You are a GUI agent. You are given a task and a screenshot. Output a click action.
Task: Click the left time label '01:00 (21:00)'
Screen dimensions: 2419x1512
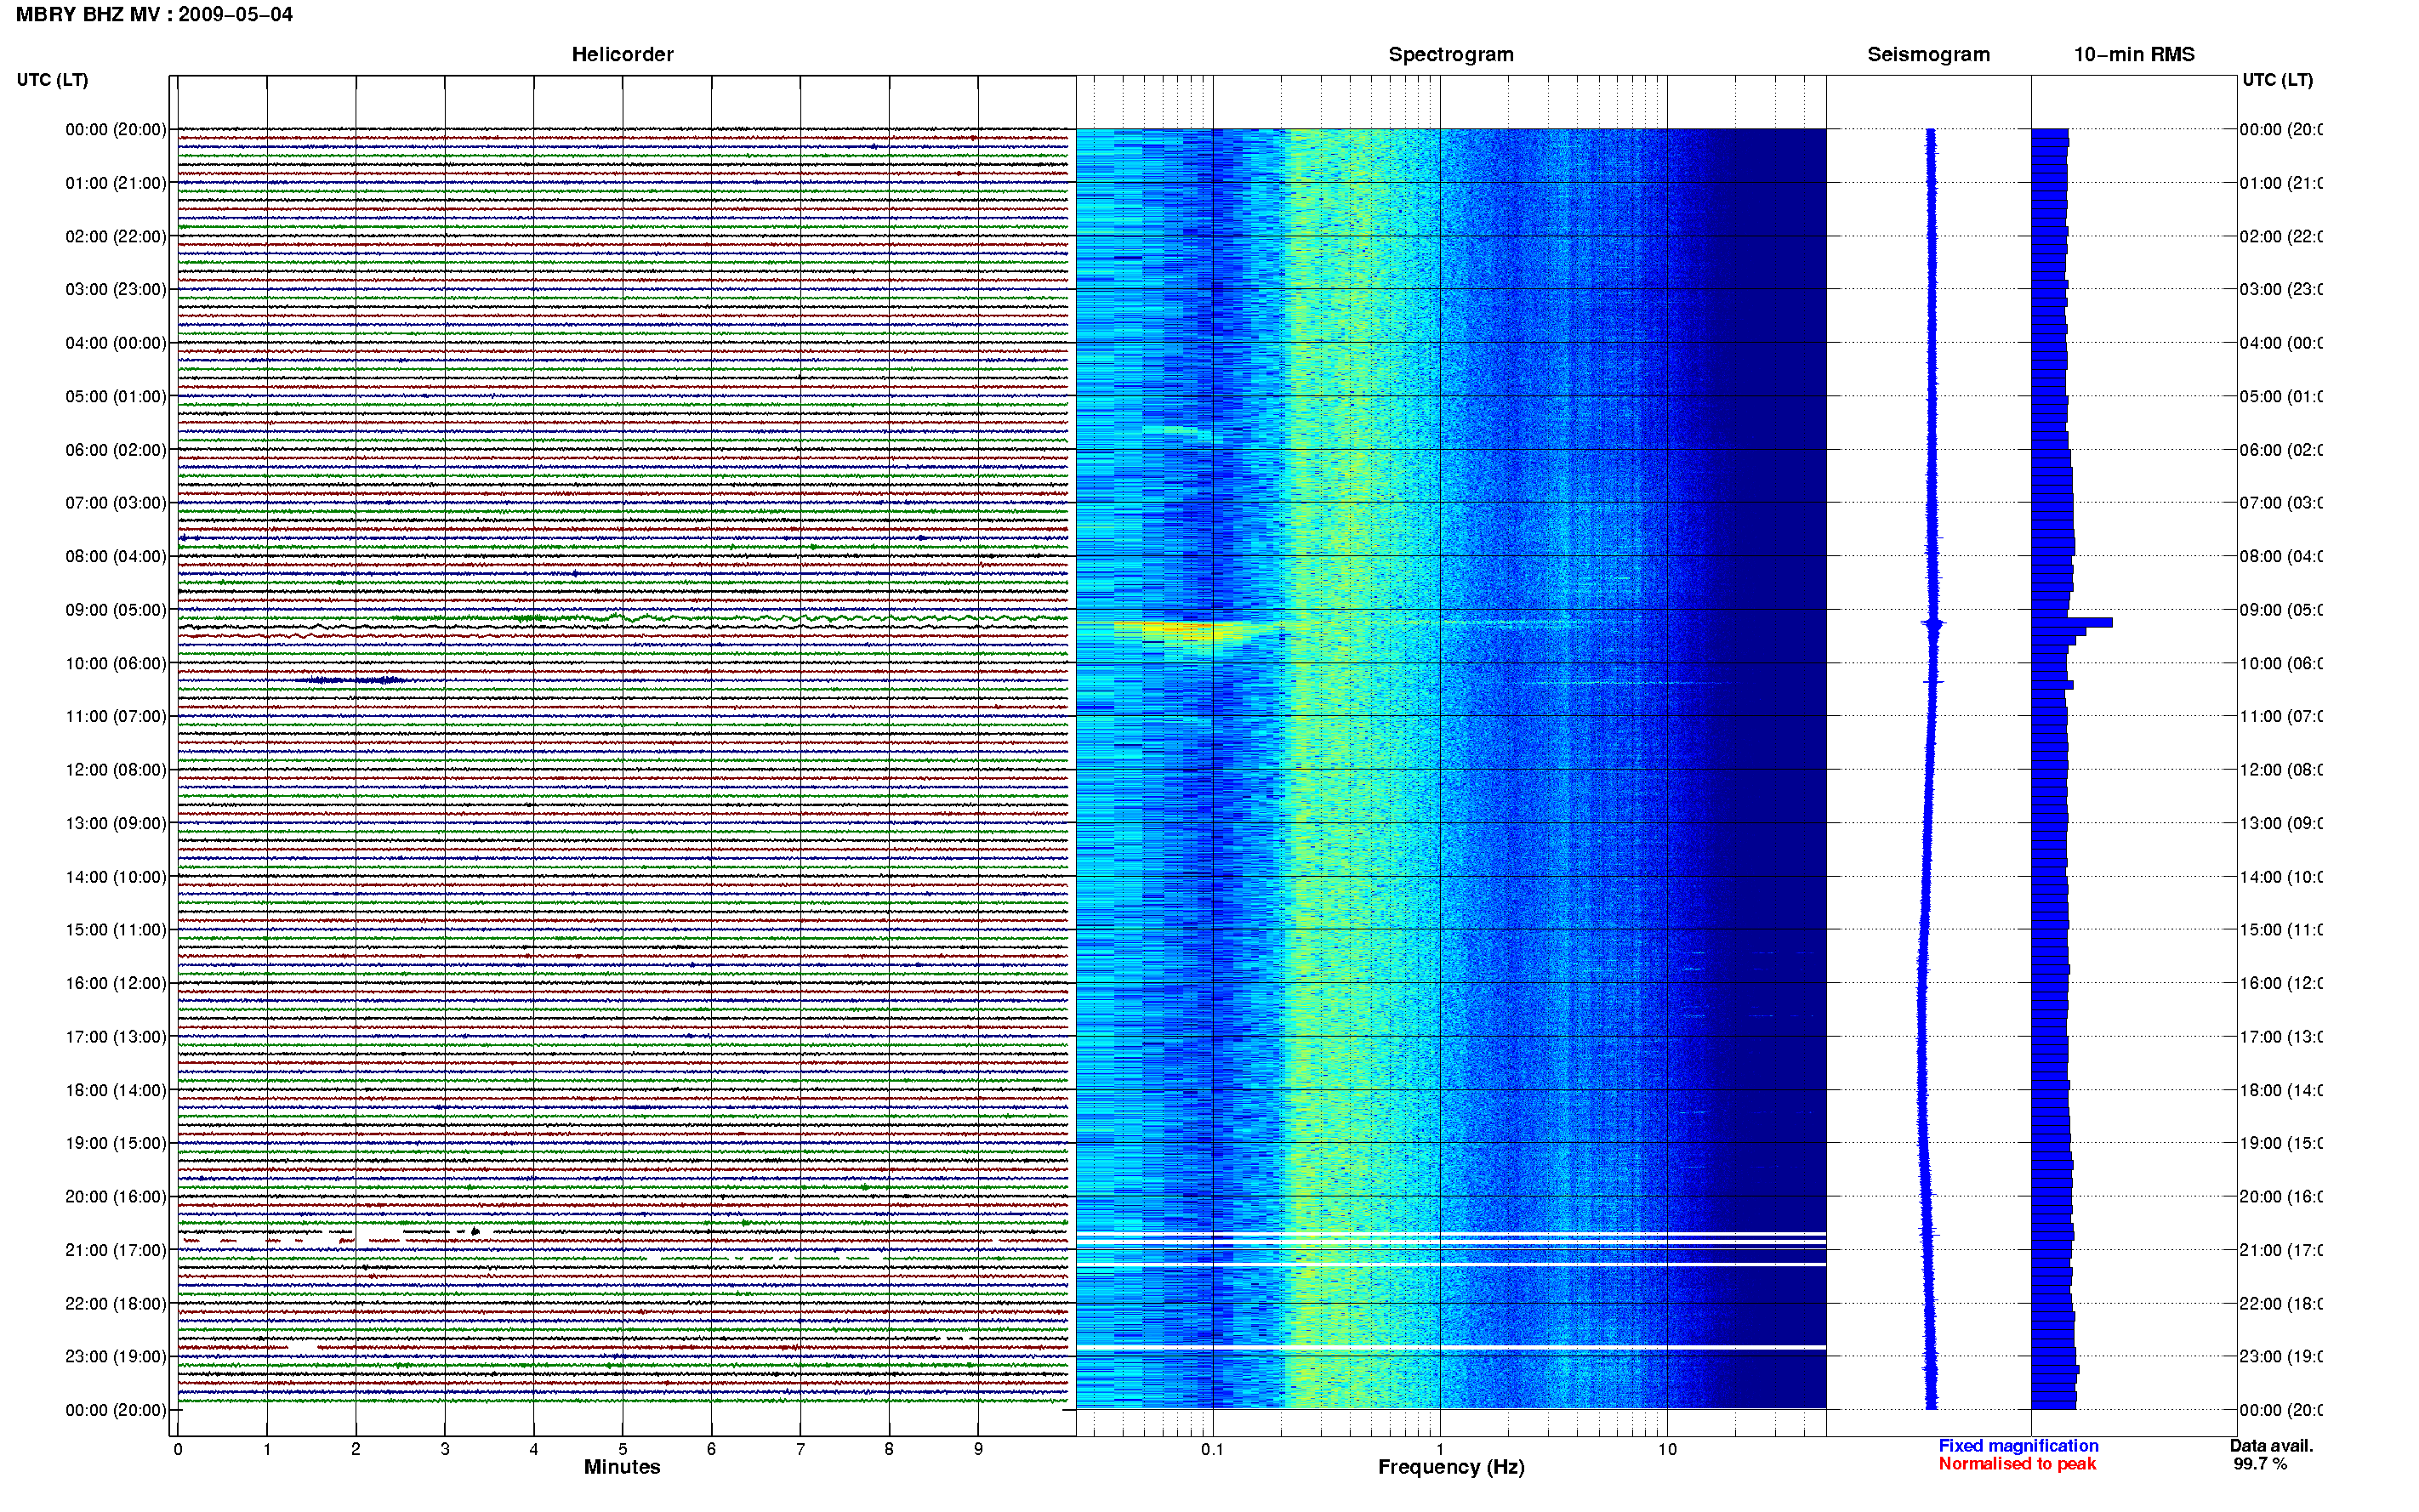coord(116,183)
